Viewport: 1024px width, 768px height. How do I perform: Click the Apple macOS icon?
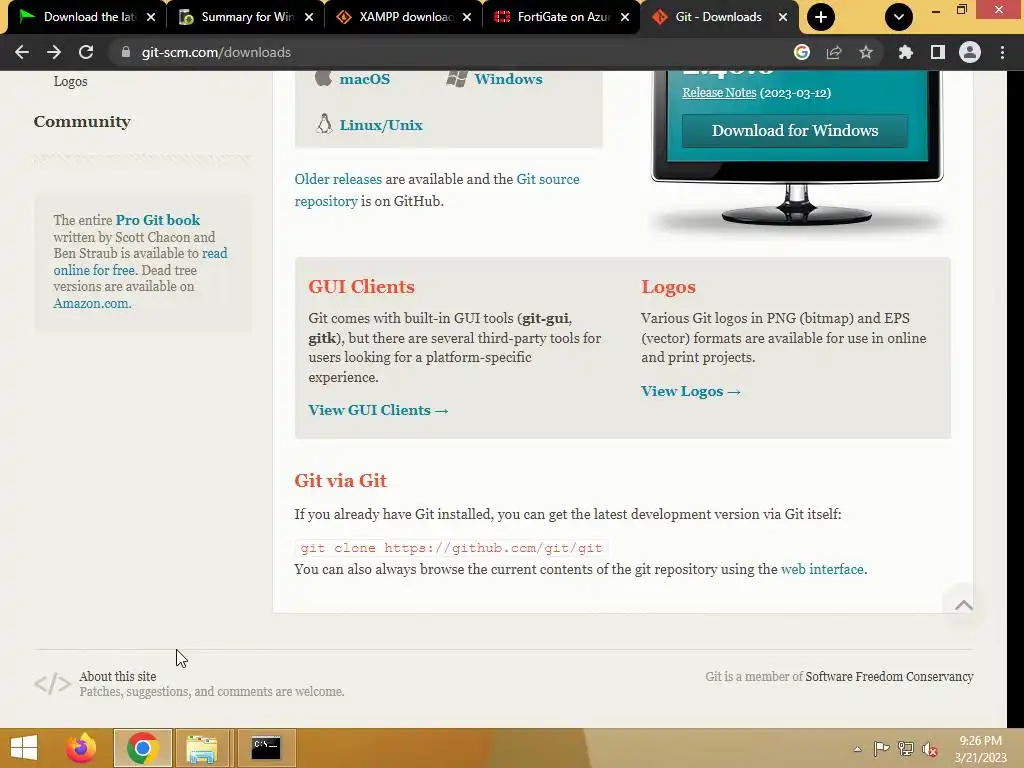(323, 78)
